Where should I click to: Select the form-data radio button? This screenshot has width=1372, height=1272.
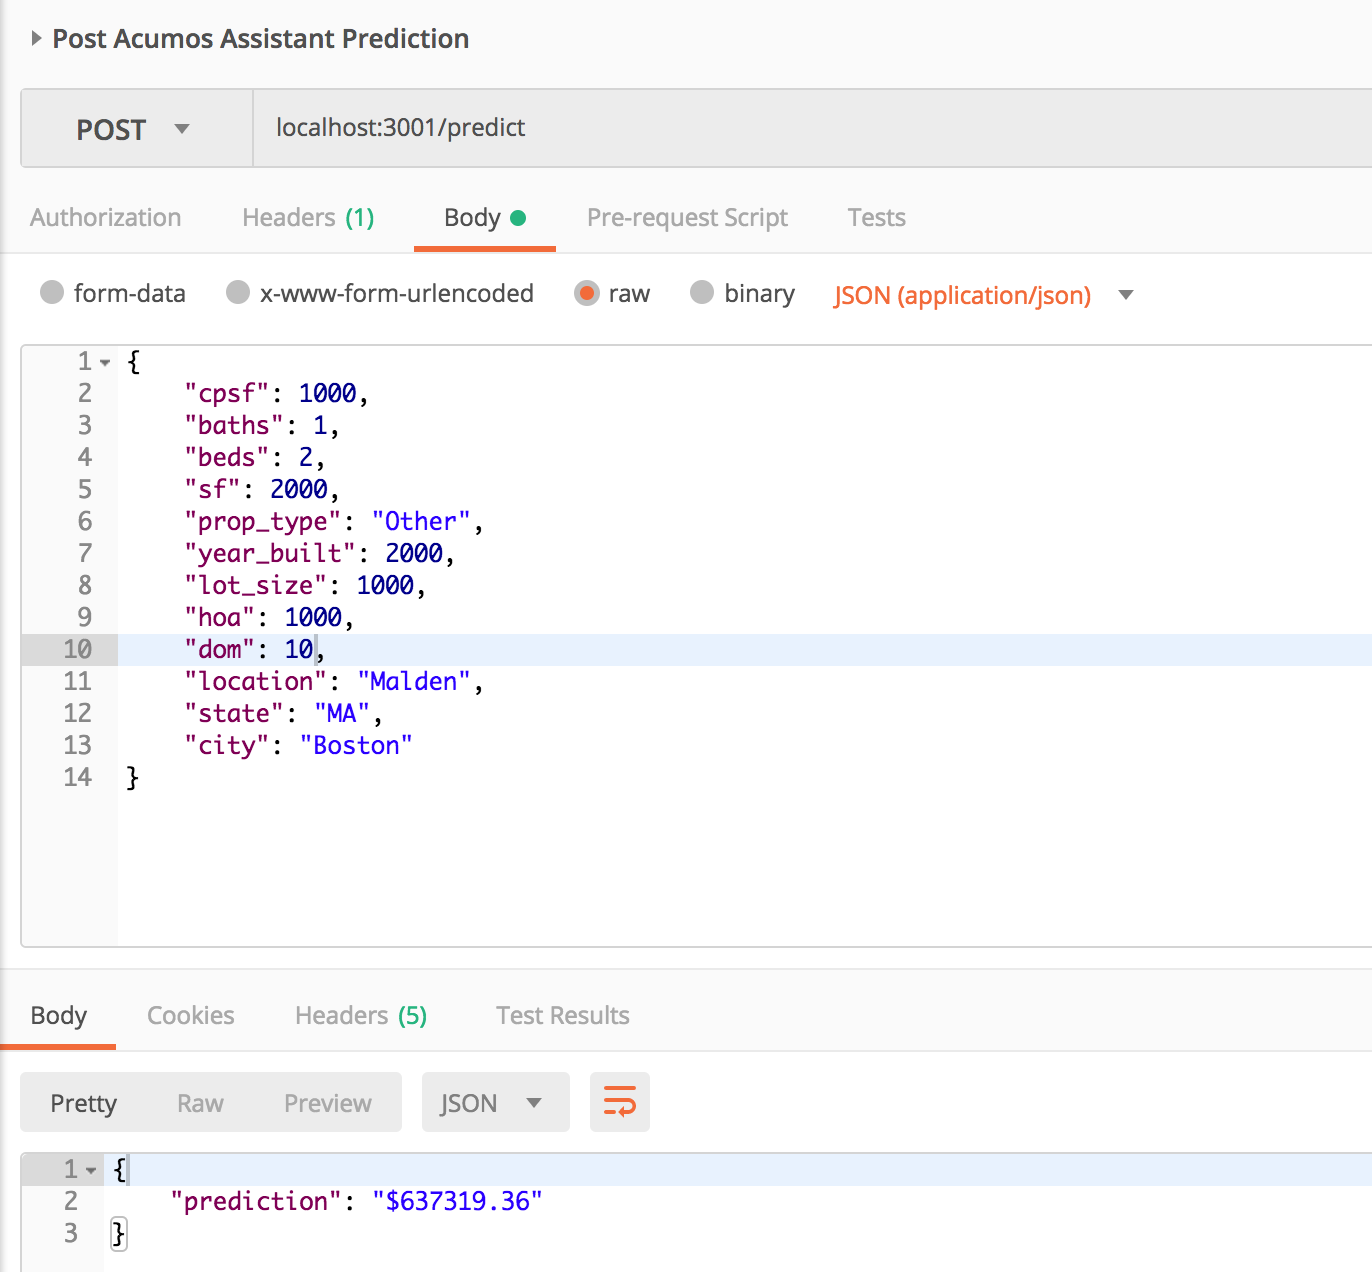52,293
